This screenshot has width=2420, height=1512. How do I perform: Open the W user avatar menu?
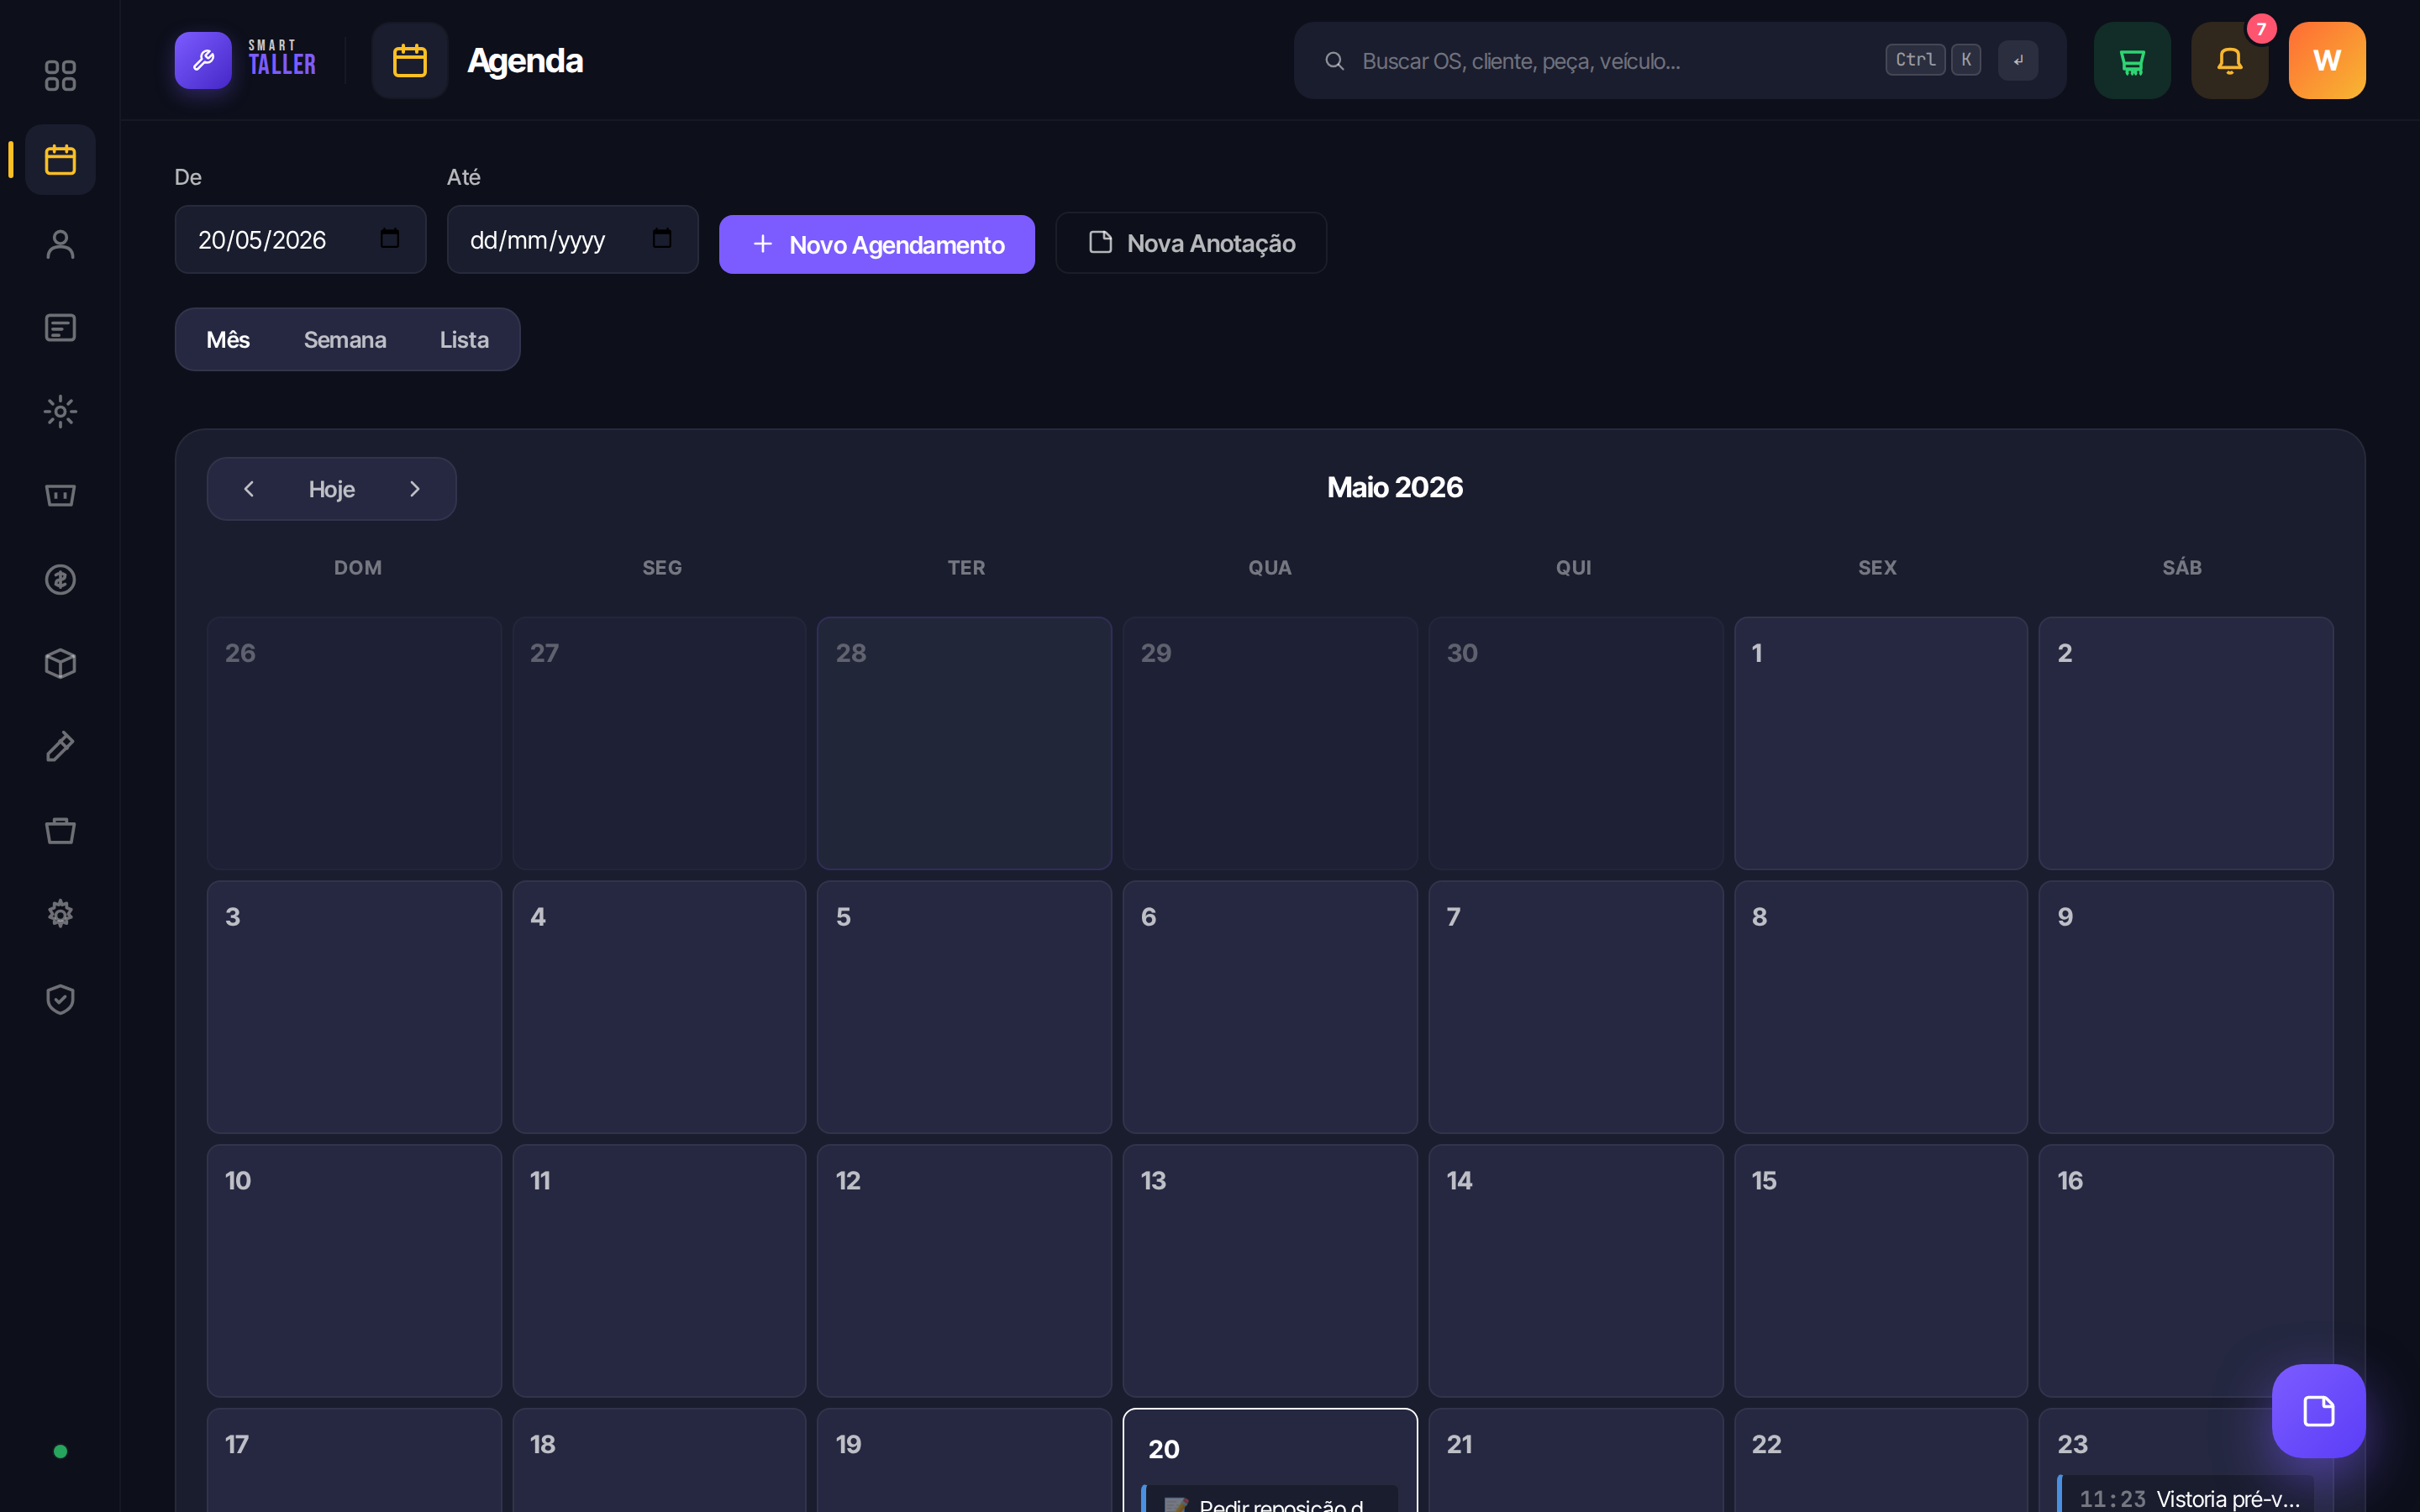[2327, 60]
